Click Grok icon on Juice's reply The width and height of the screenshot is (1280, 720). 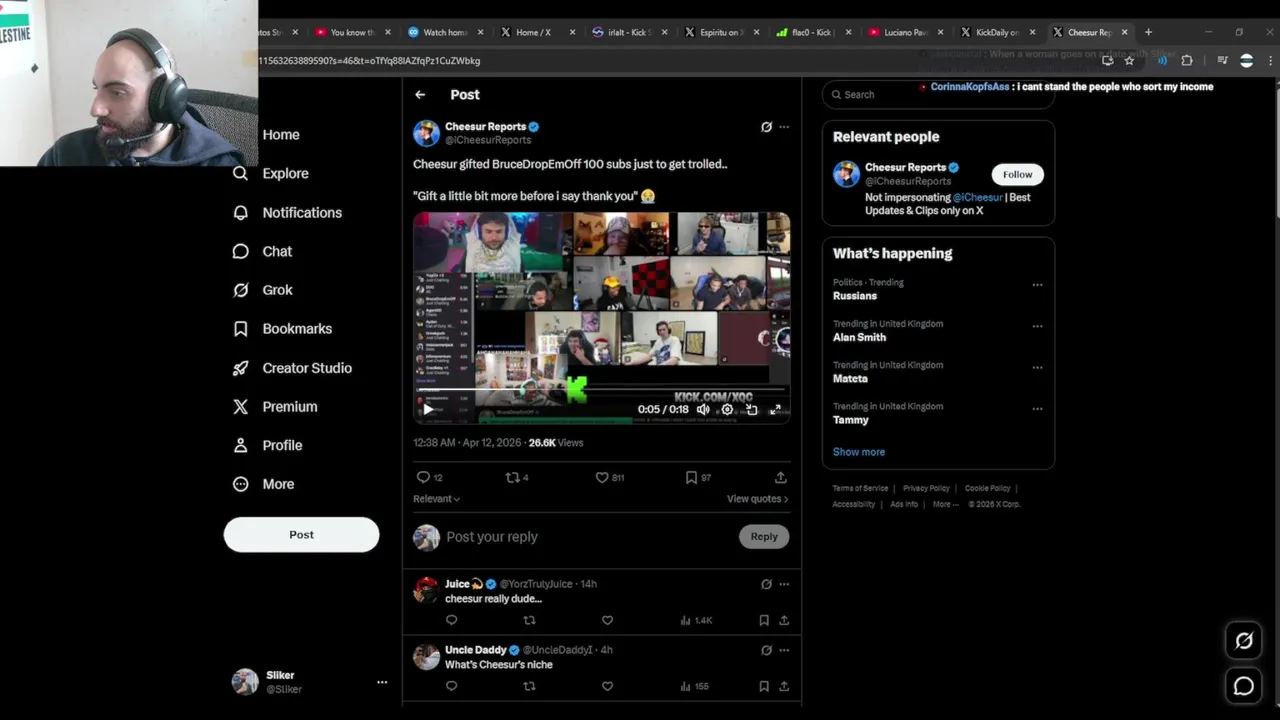(x=766, y=584)
